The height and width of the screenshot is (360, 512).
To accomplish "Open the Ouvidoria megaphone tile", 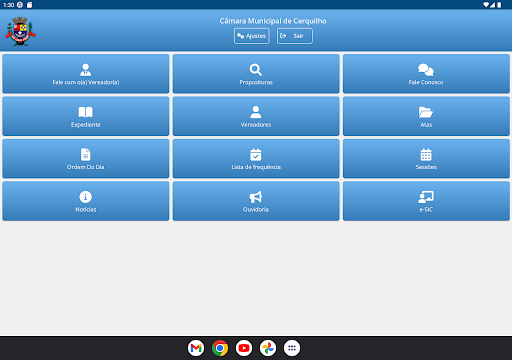I will (x=256, y=201).
